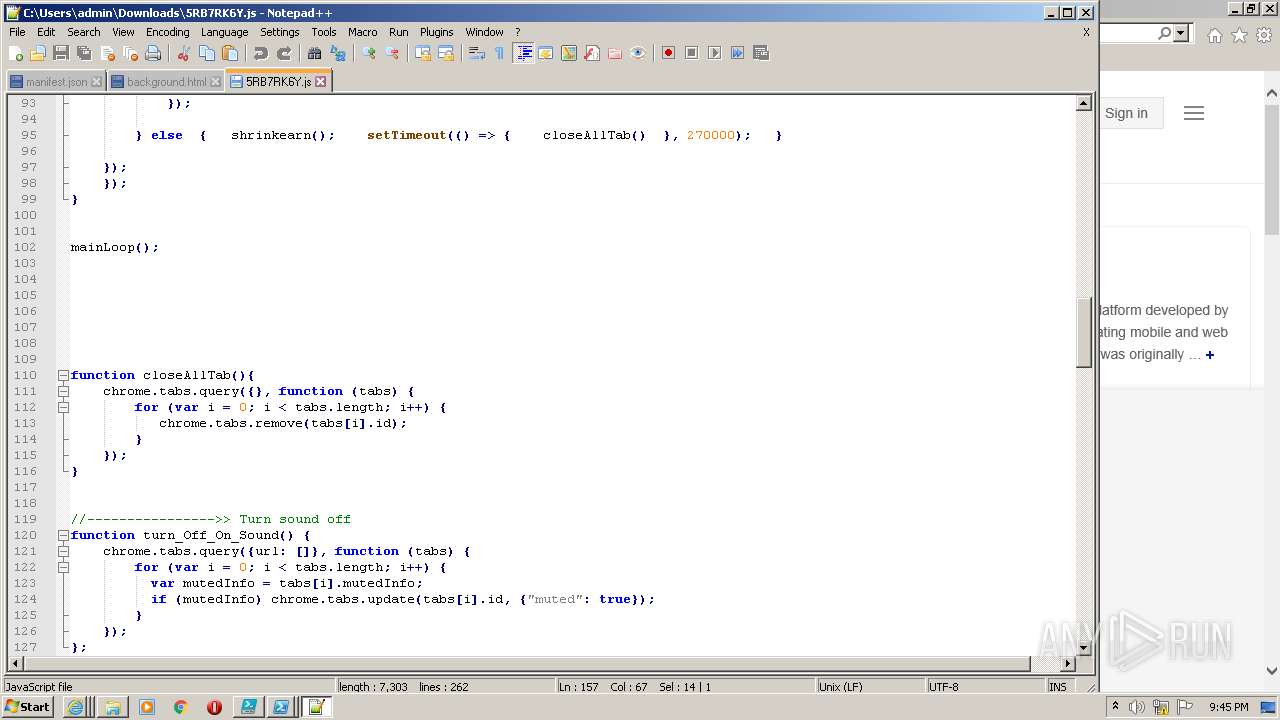Open Find with binoculars icon
This screenshot has width=1280, height=720.
coord(315,53)
